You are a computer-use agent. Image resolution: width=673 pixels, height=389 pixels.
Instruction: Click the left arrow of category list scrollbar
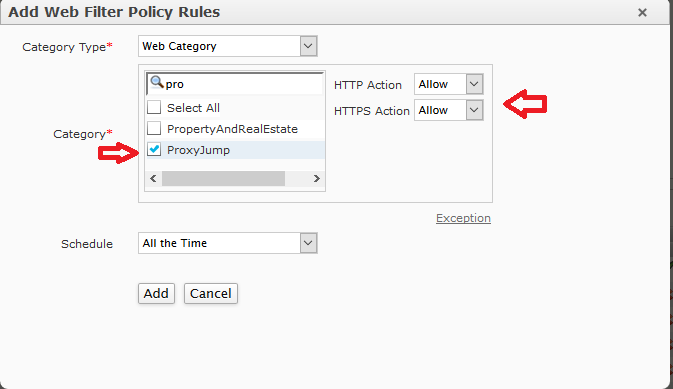(x=153, y=178)
